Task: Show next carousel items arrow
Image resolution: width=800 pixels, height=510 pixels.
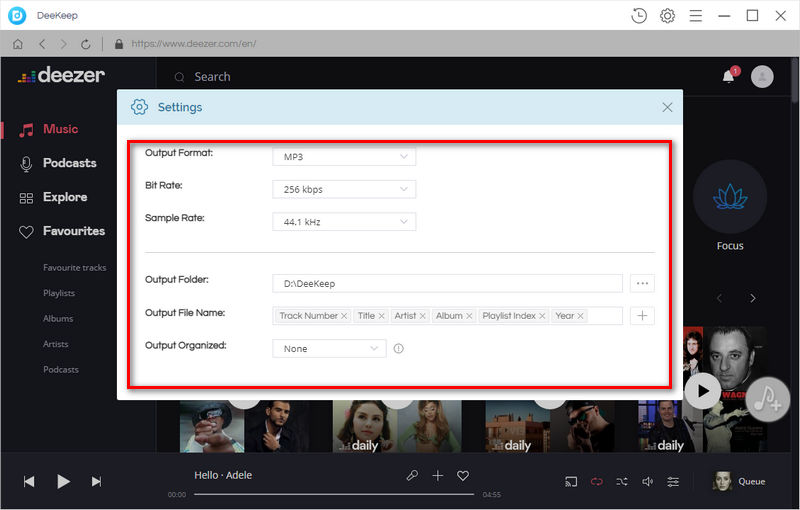Action: (753, 298)
